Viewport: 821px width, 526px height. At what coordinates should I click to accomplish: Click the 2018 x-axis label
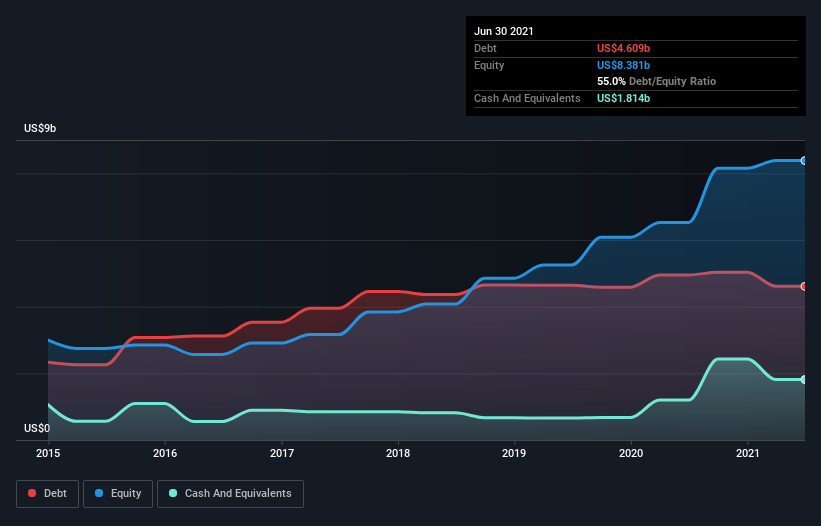tap(398, 453)
